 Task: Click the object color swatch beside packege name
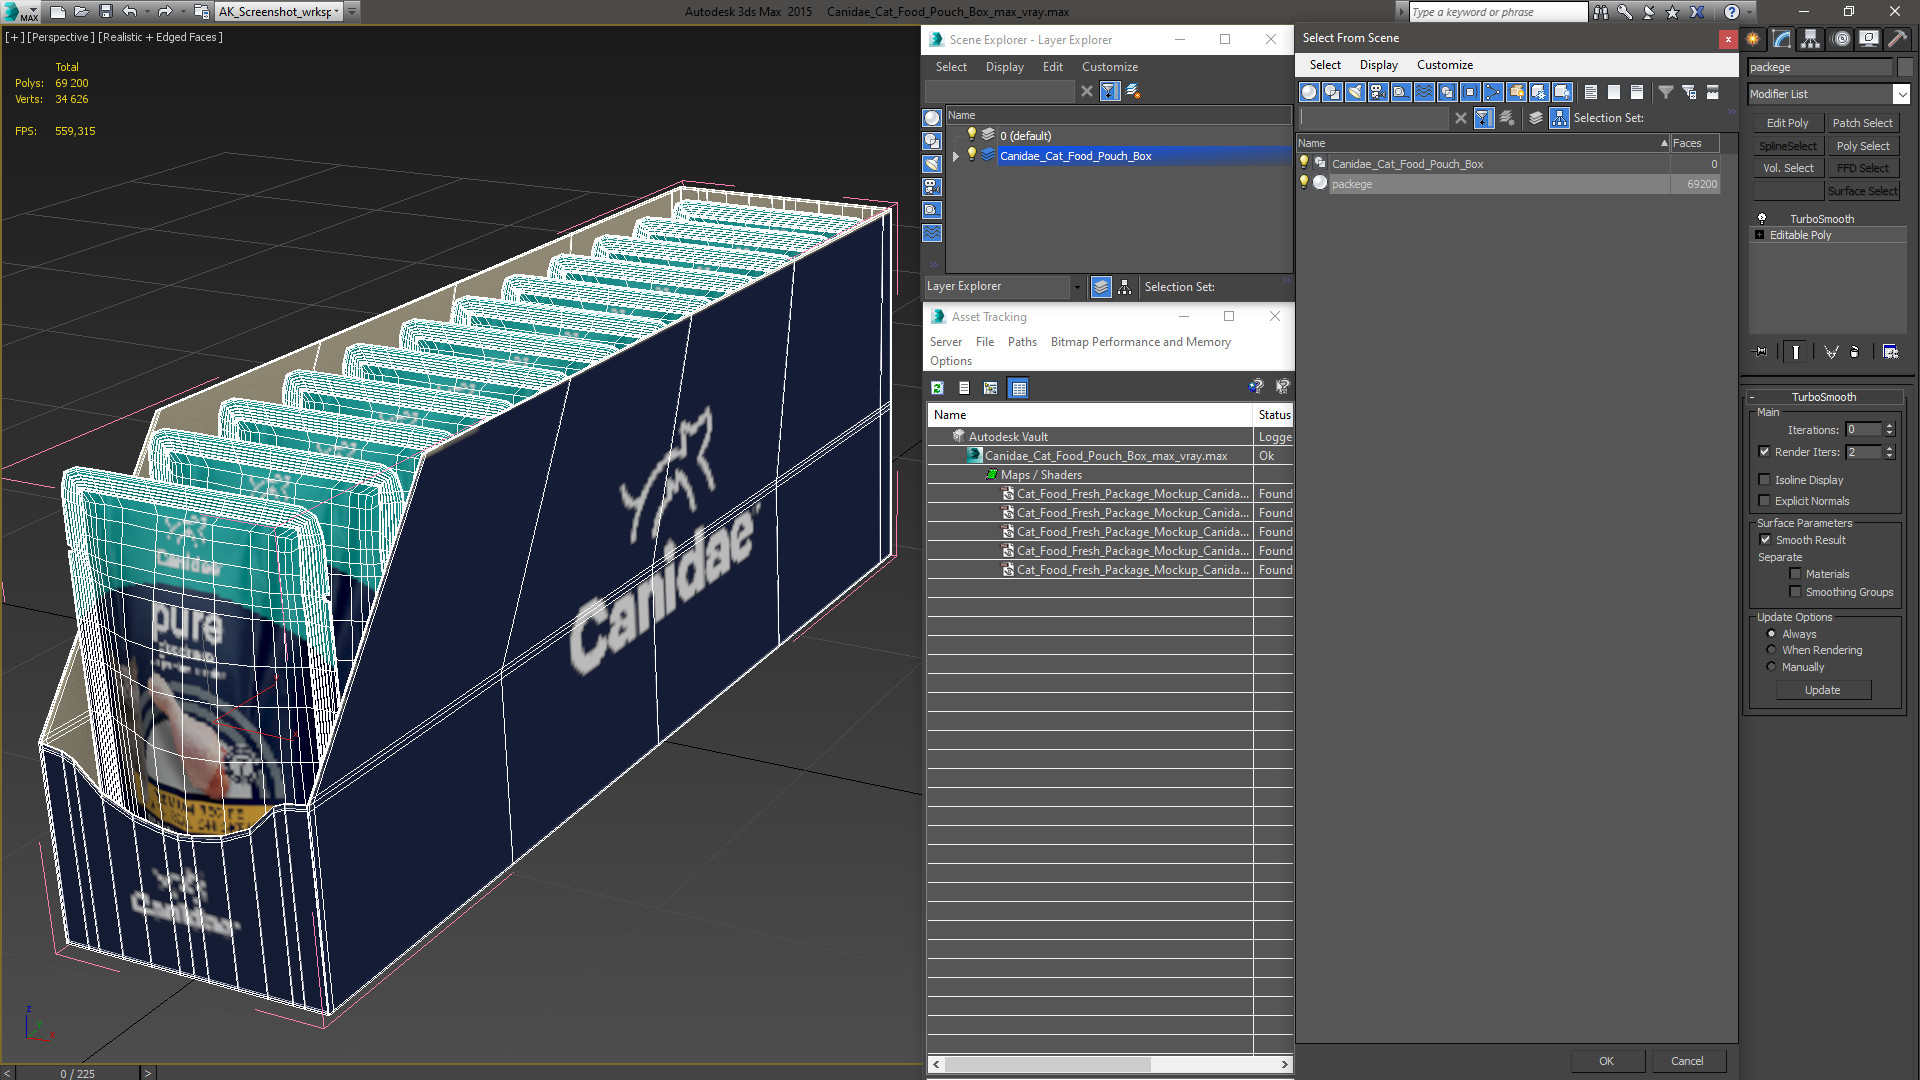pos(1904,67)
